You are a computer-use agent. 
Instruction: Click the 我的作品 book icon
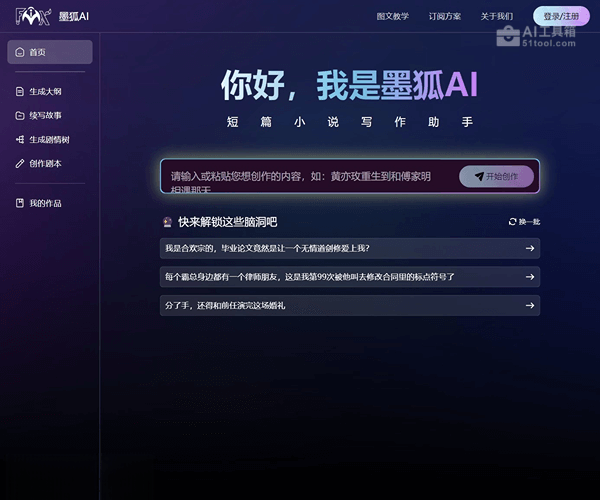tap(19, 203)
